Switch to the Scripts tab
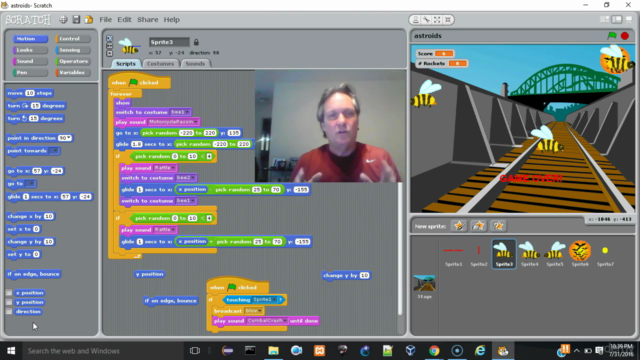 tap(126, 64)
